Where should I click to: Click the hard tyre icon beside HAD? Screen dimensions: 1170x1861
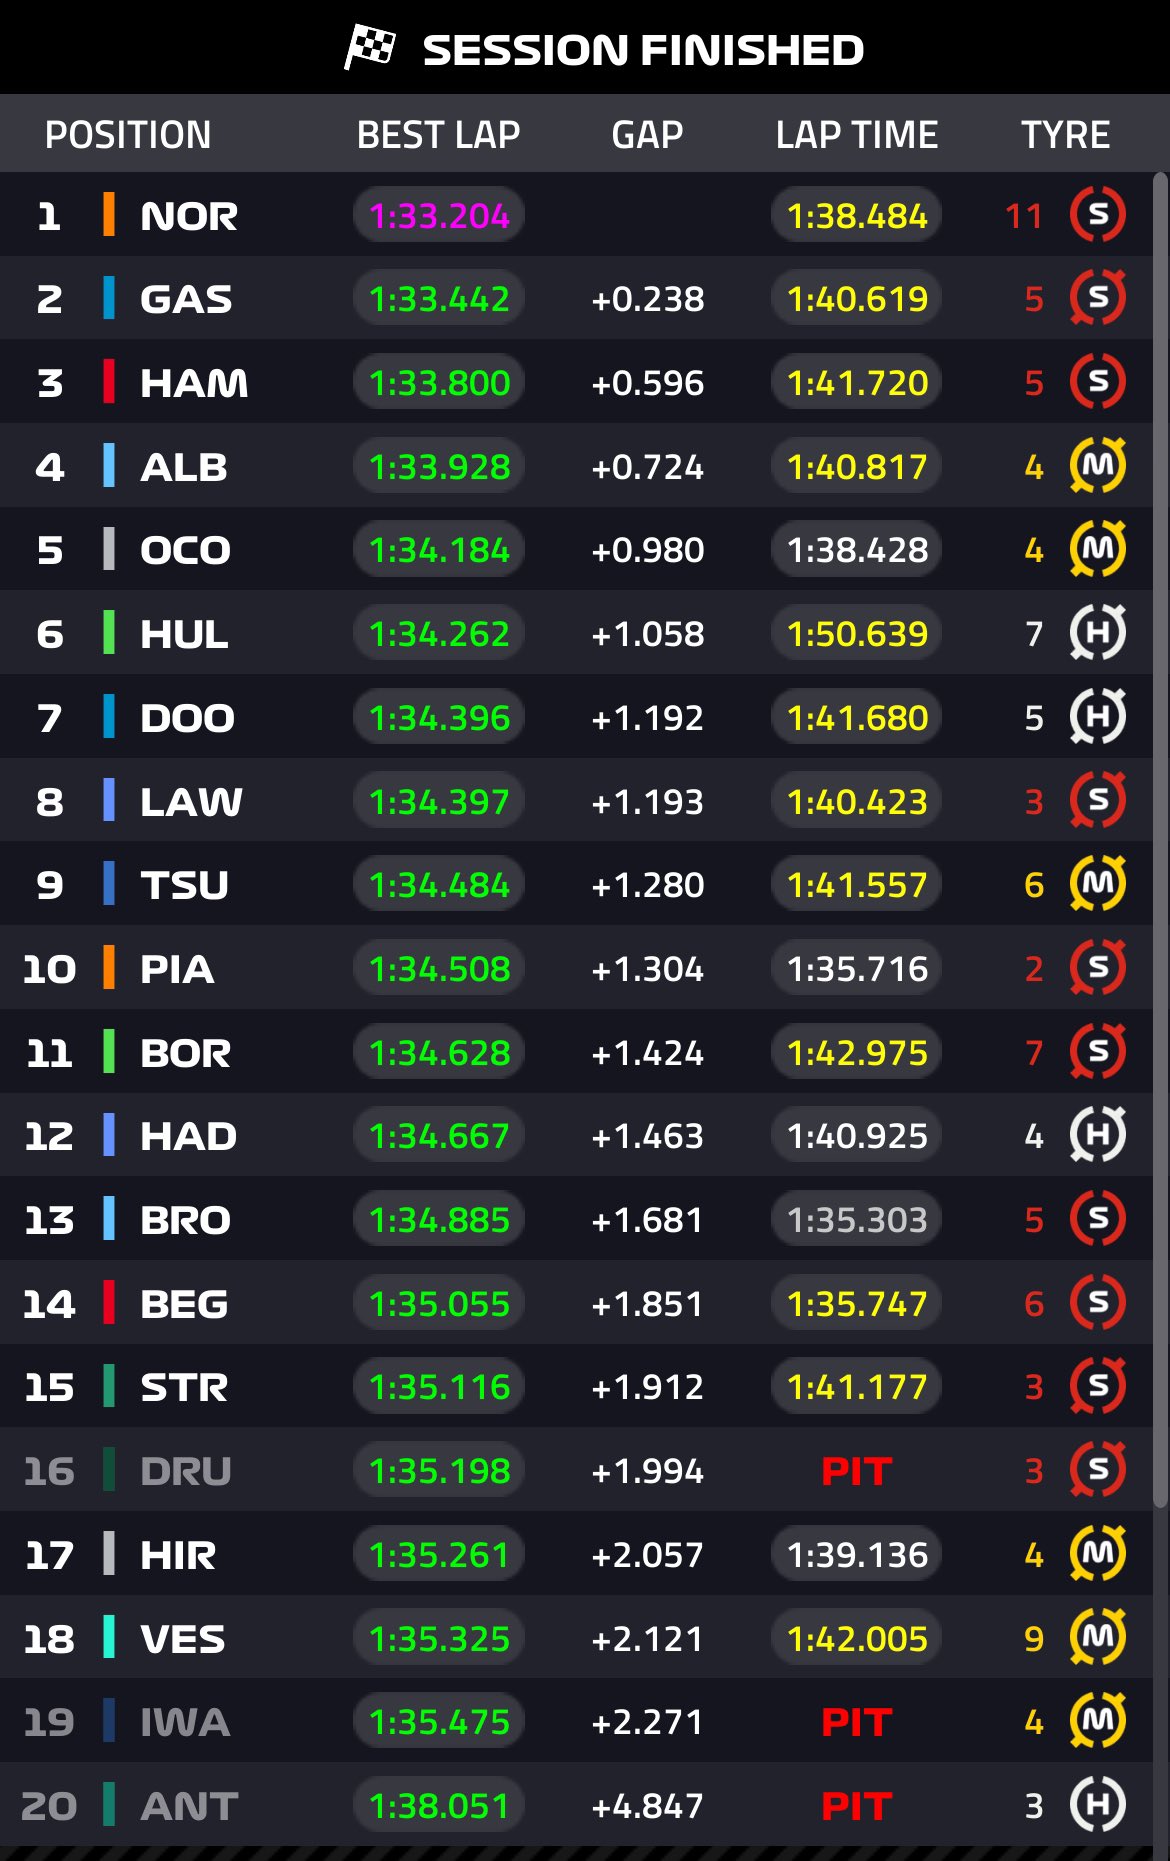click(1096, 1136)
